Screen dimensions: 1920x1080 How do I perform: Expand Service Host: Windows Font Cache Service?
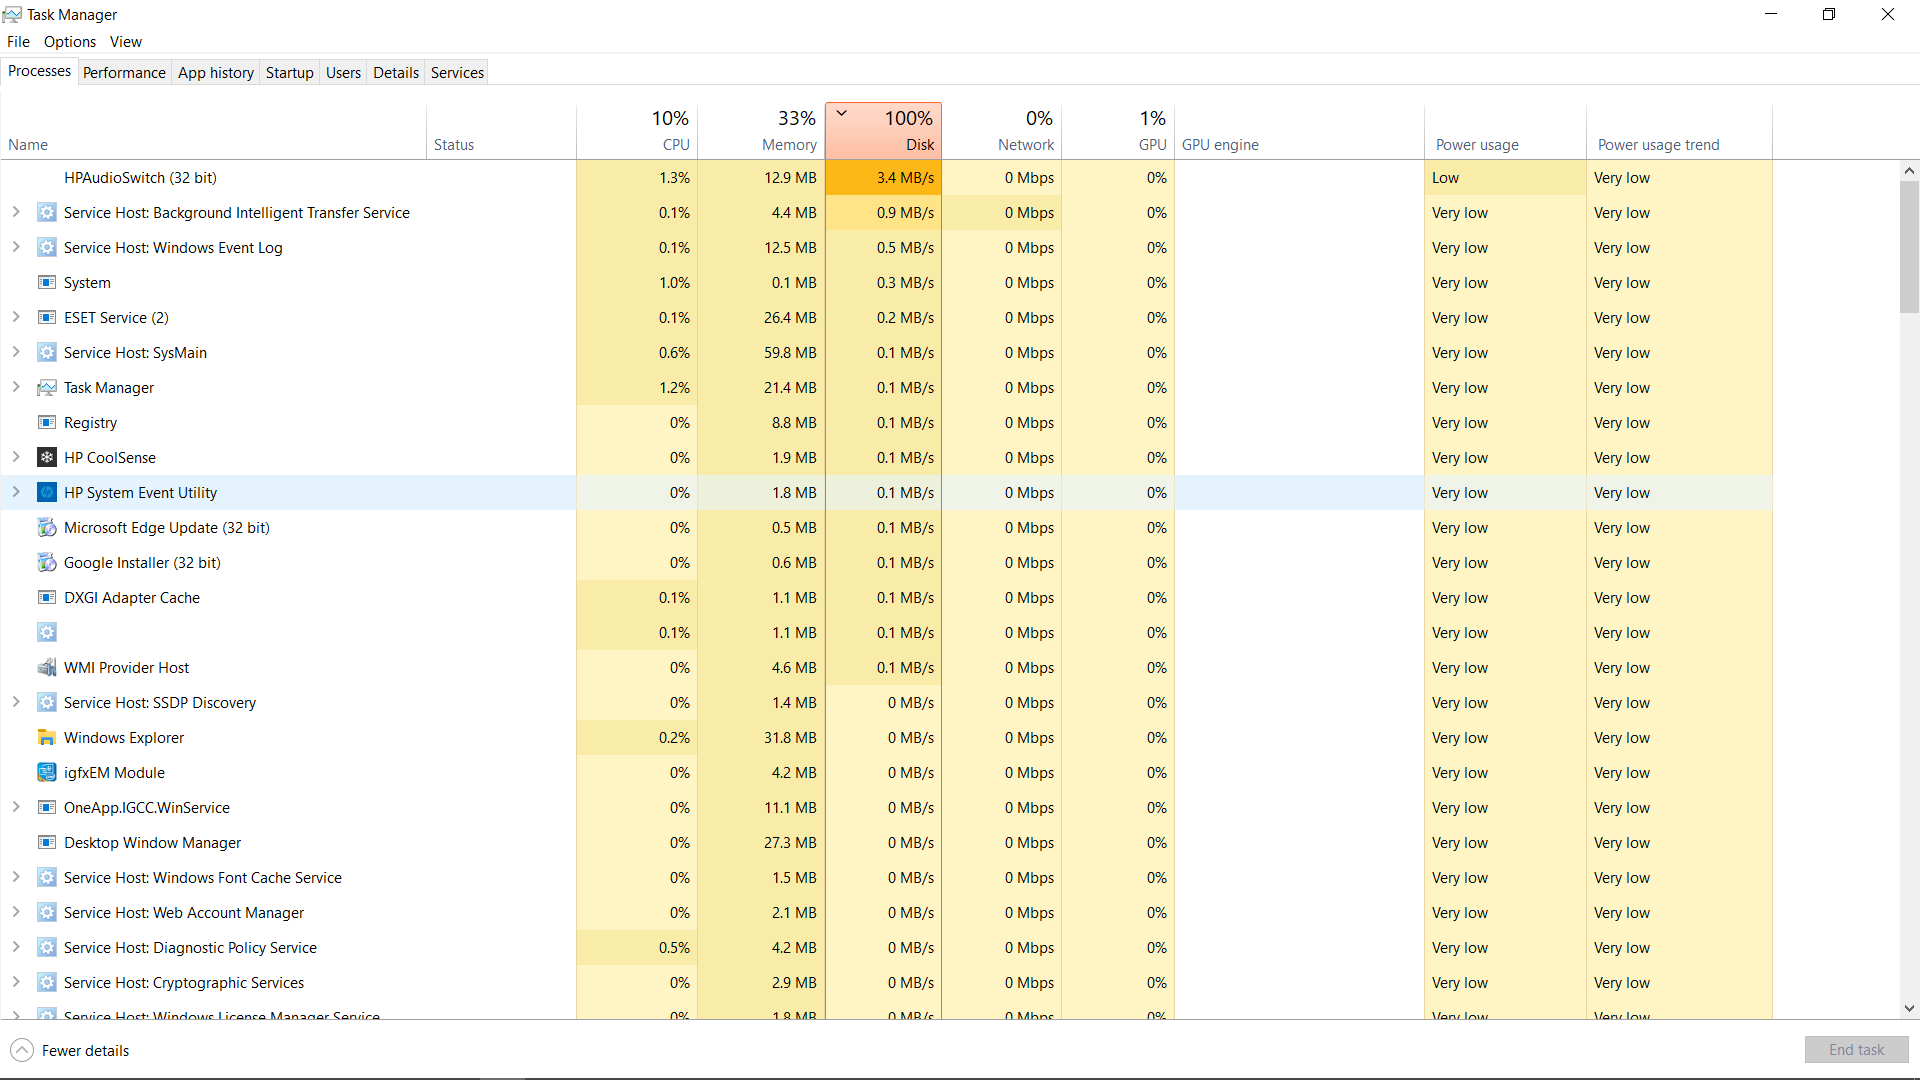tap(16, 877)
